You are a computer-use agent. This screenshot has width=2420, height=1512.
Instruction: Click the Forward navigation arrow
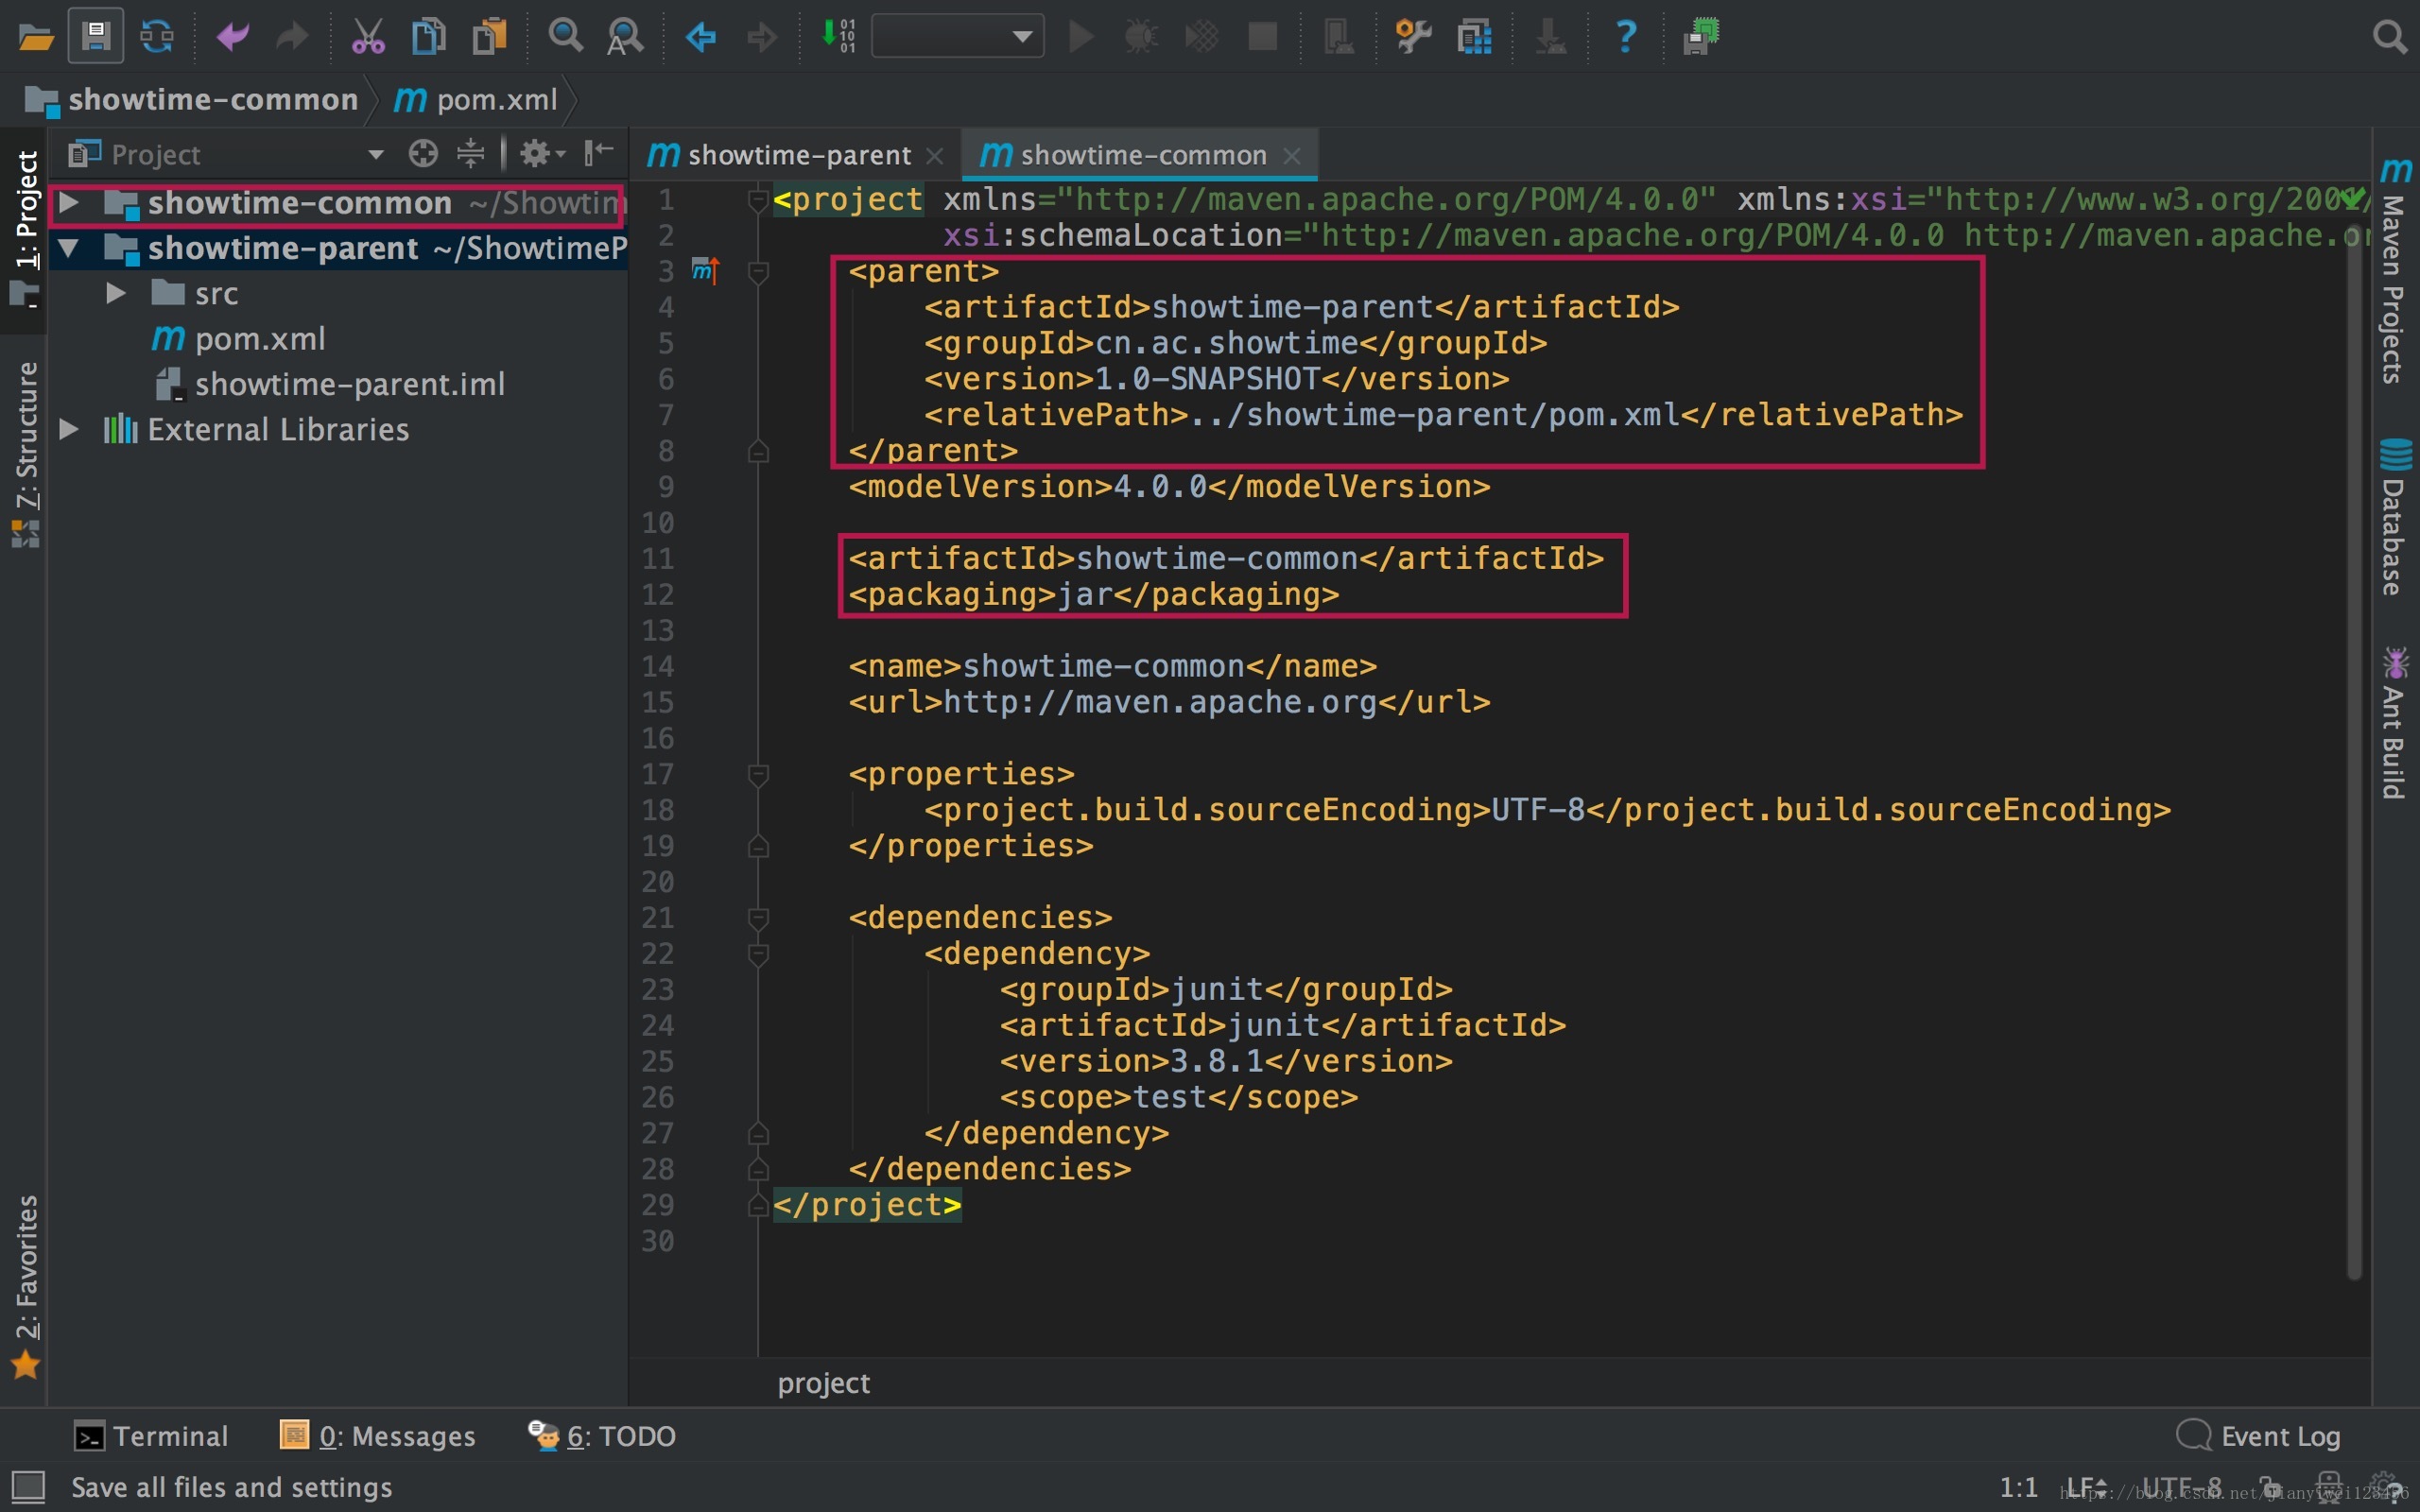(762, 37)
